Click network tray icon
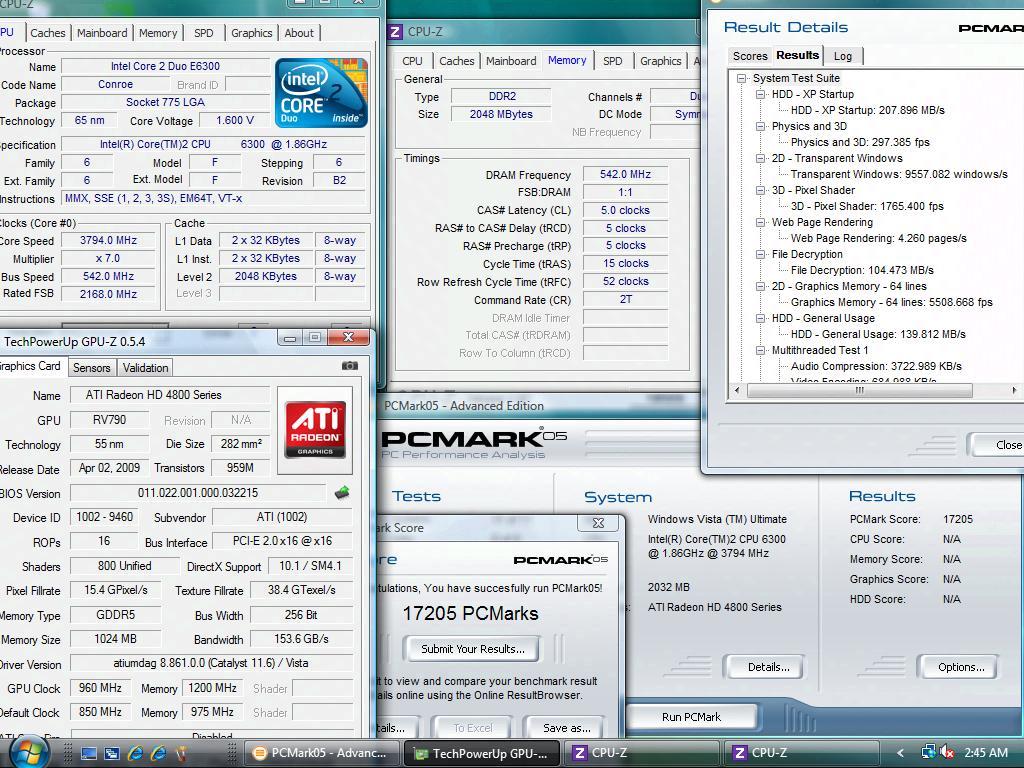This screenshot has height=768, width=1024. click(x=927, y=753)
